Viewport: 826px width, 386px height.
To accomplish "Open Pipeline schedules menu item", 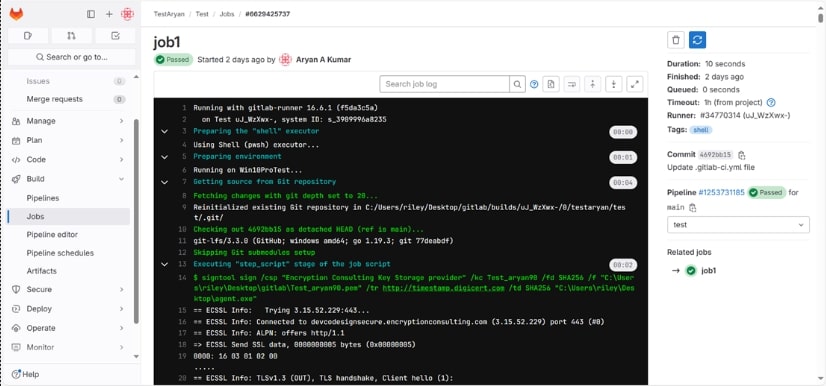I will (69, 253).
